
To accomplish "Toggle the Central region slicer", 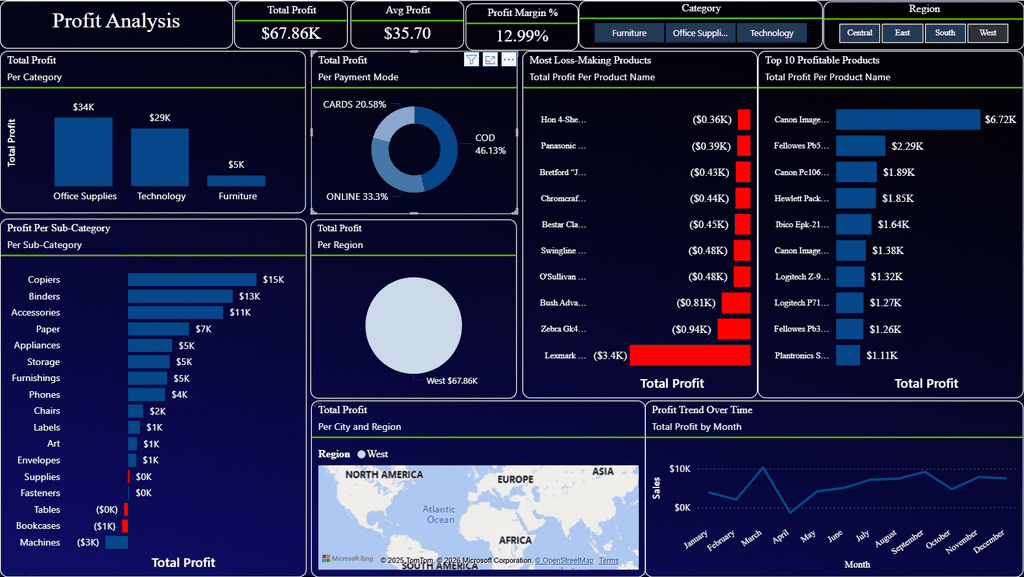I will coord(859,33).
